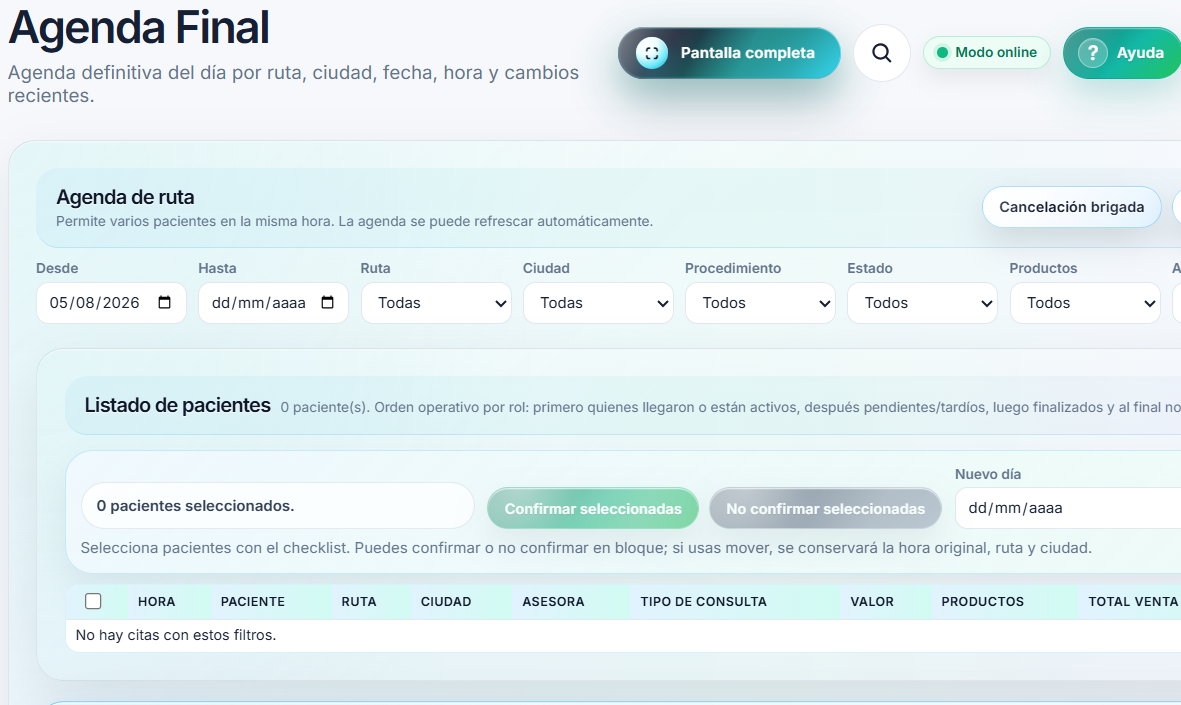
Task: Click the HORA column header
Action: 157,602
